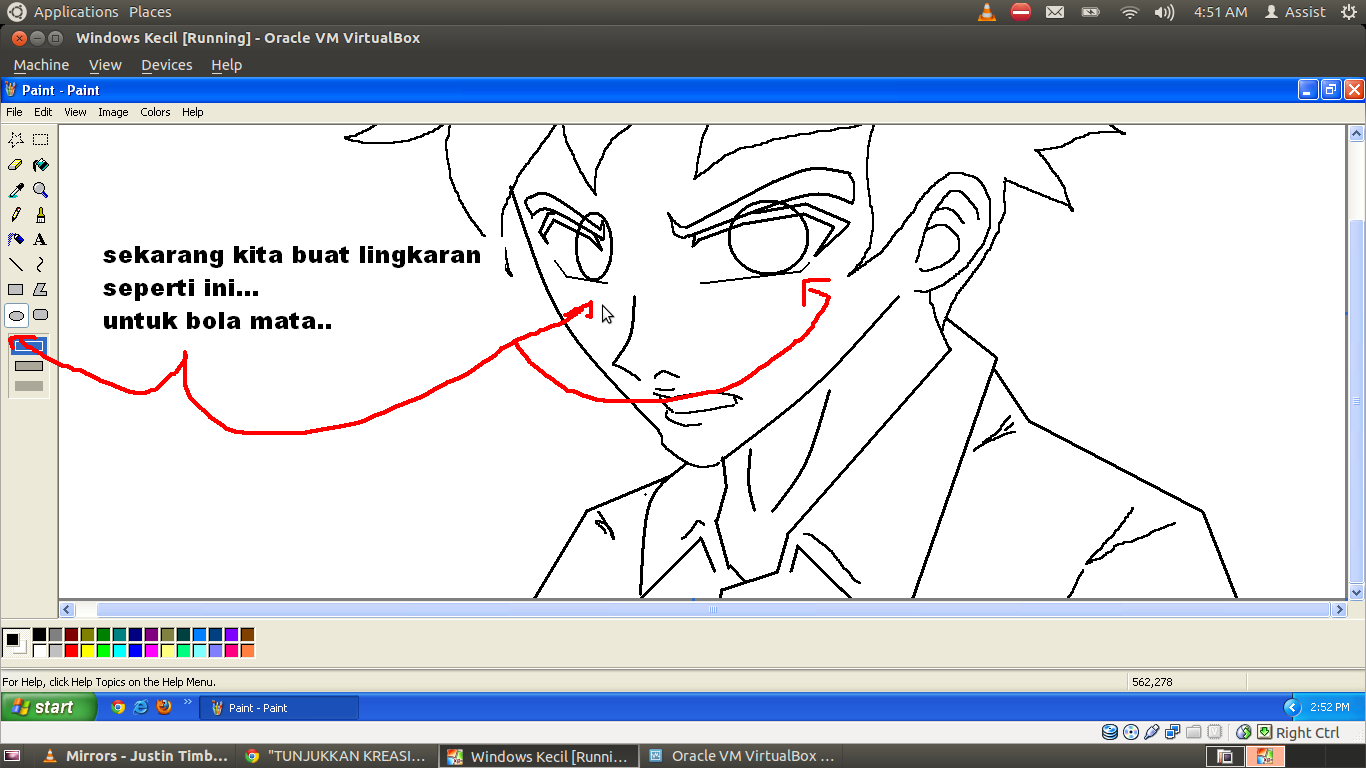Open Paint's Help menu

click(193, 112)
